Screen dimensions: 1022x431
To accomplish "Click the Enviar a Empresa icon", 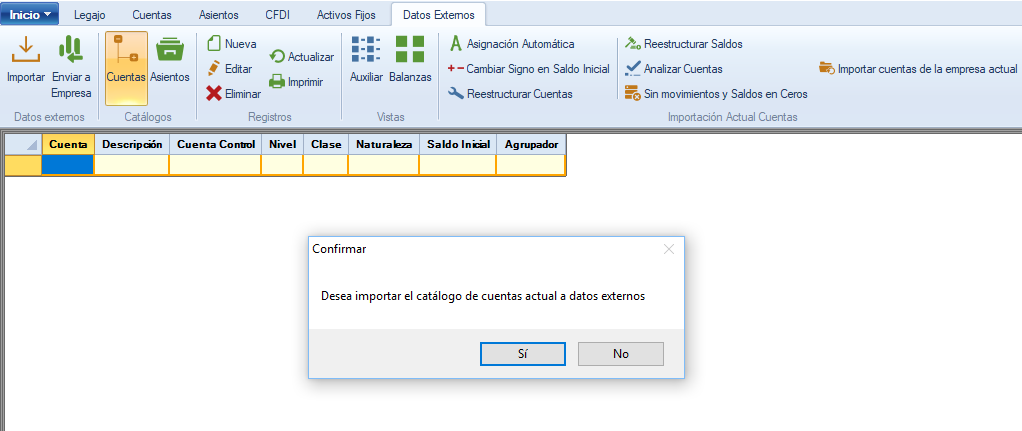I will pyautogui.click(x=70, y=50).
